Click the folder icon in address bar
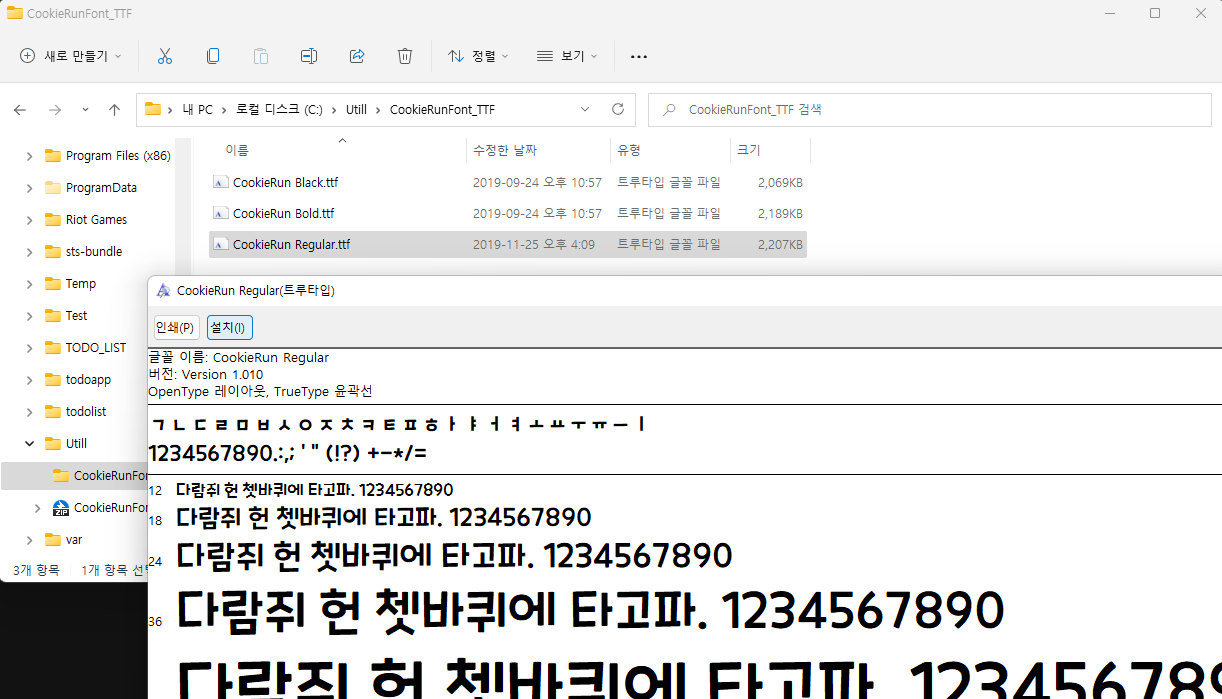The height and width of the screenshot is (699, 1222). (x=153, y=109)
